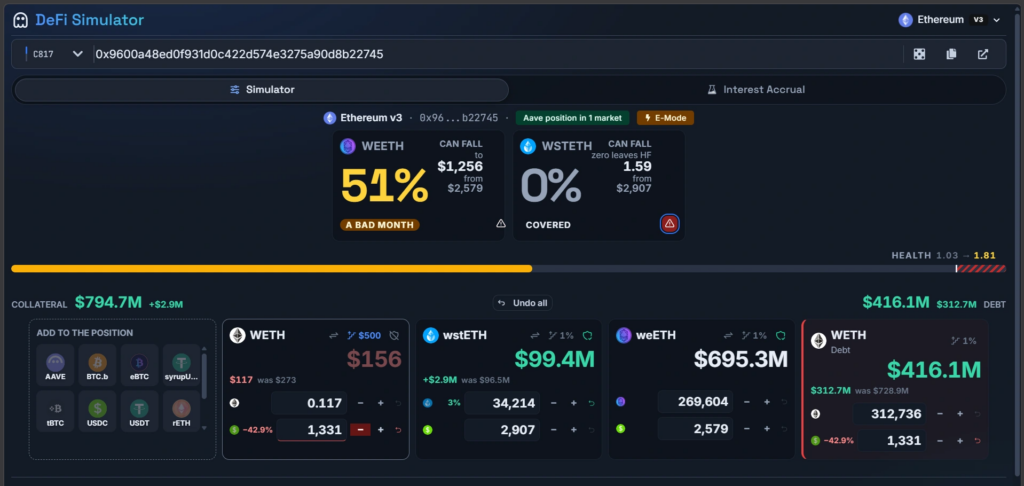This screenshot has width=1024, height=486.
Task: Reset WETH collateral price 1,331 with undo arrow
Action: (x=398, y=430)
